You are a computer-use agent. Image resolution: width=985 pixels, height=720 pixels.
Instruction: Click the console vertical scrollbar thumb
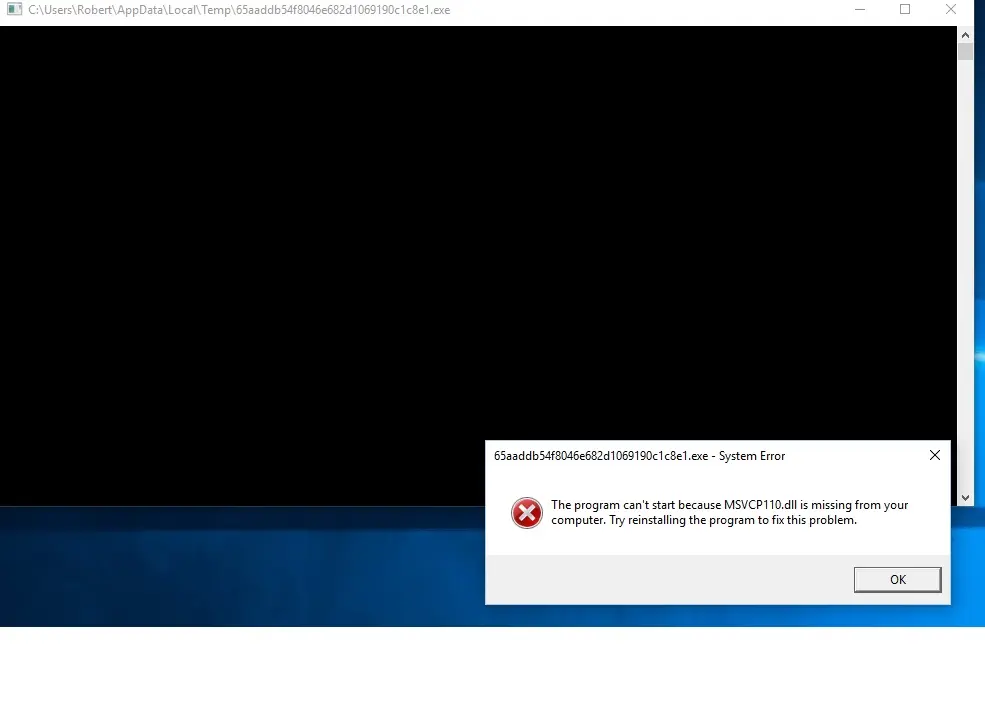tap(965, 52)
